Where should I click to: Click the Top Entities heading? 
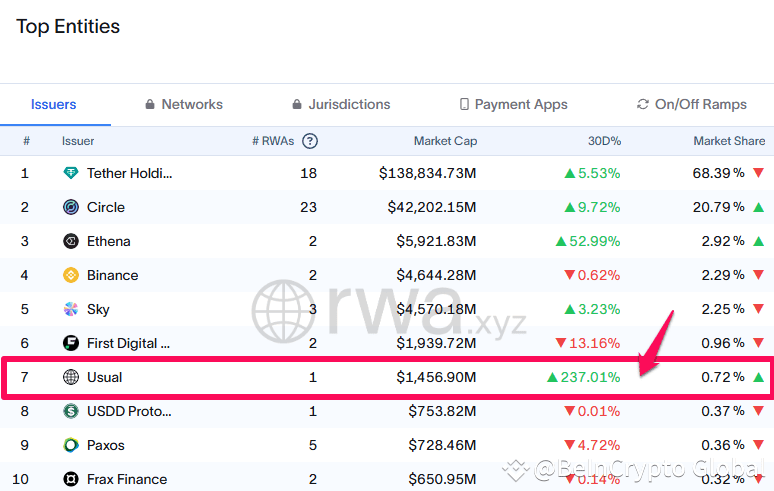pos(68,27)
